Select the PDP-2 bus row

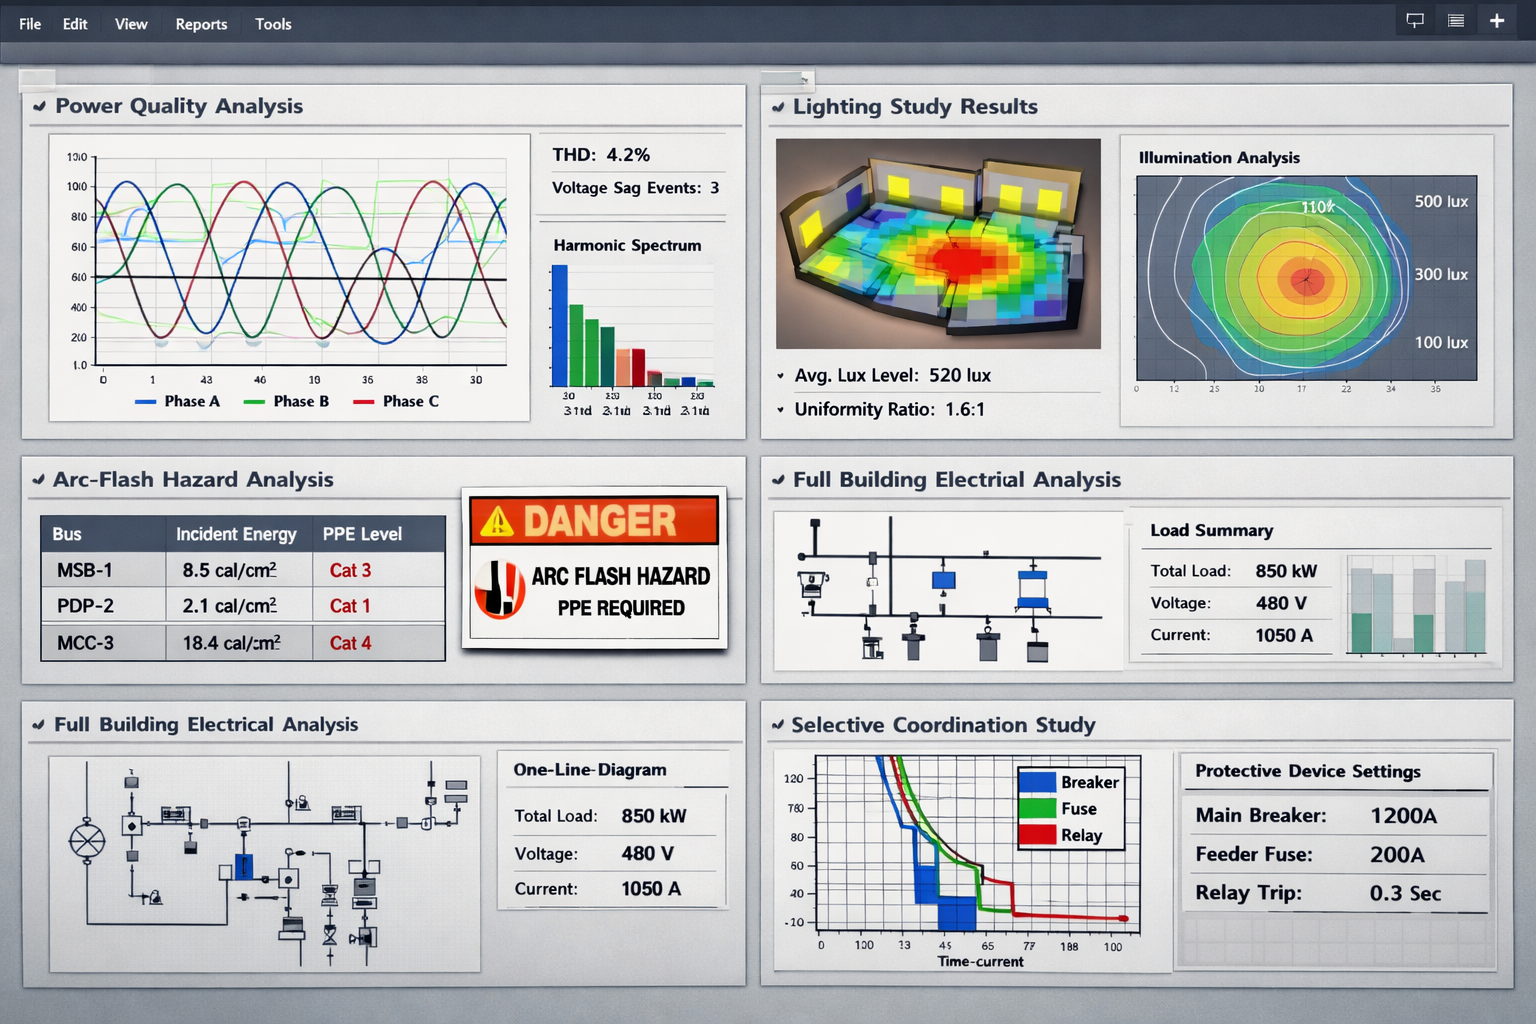pos(243,606)
